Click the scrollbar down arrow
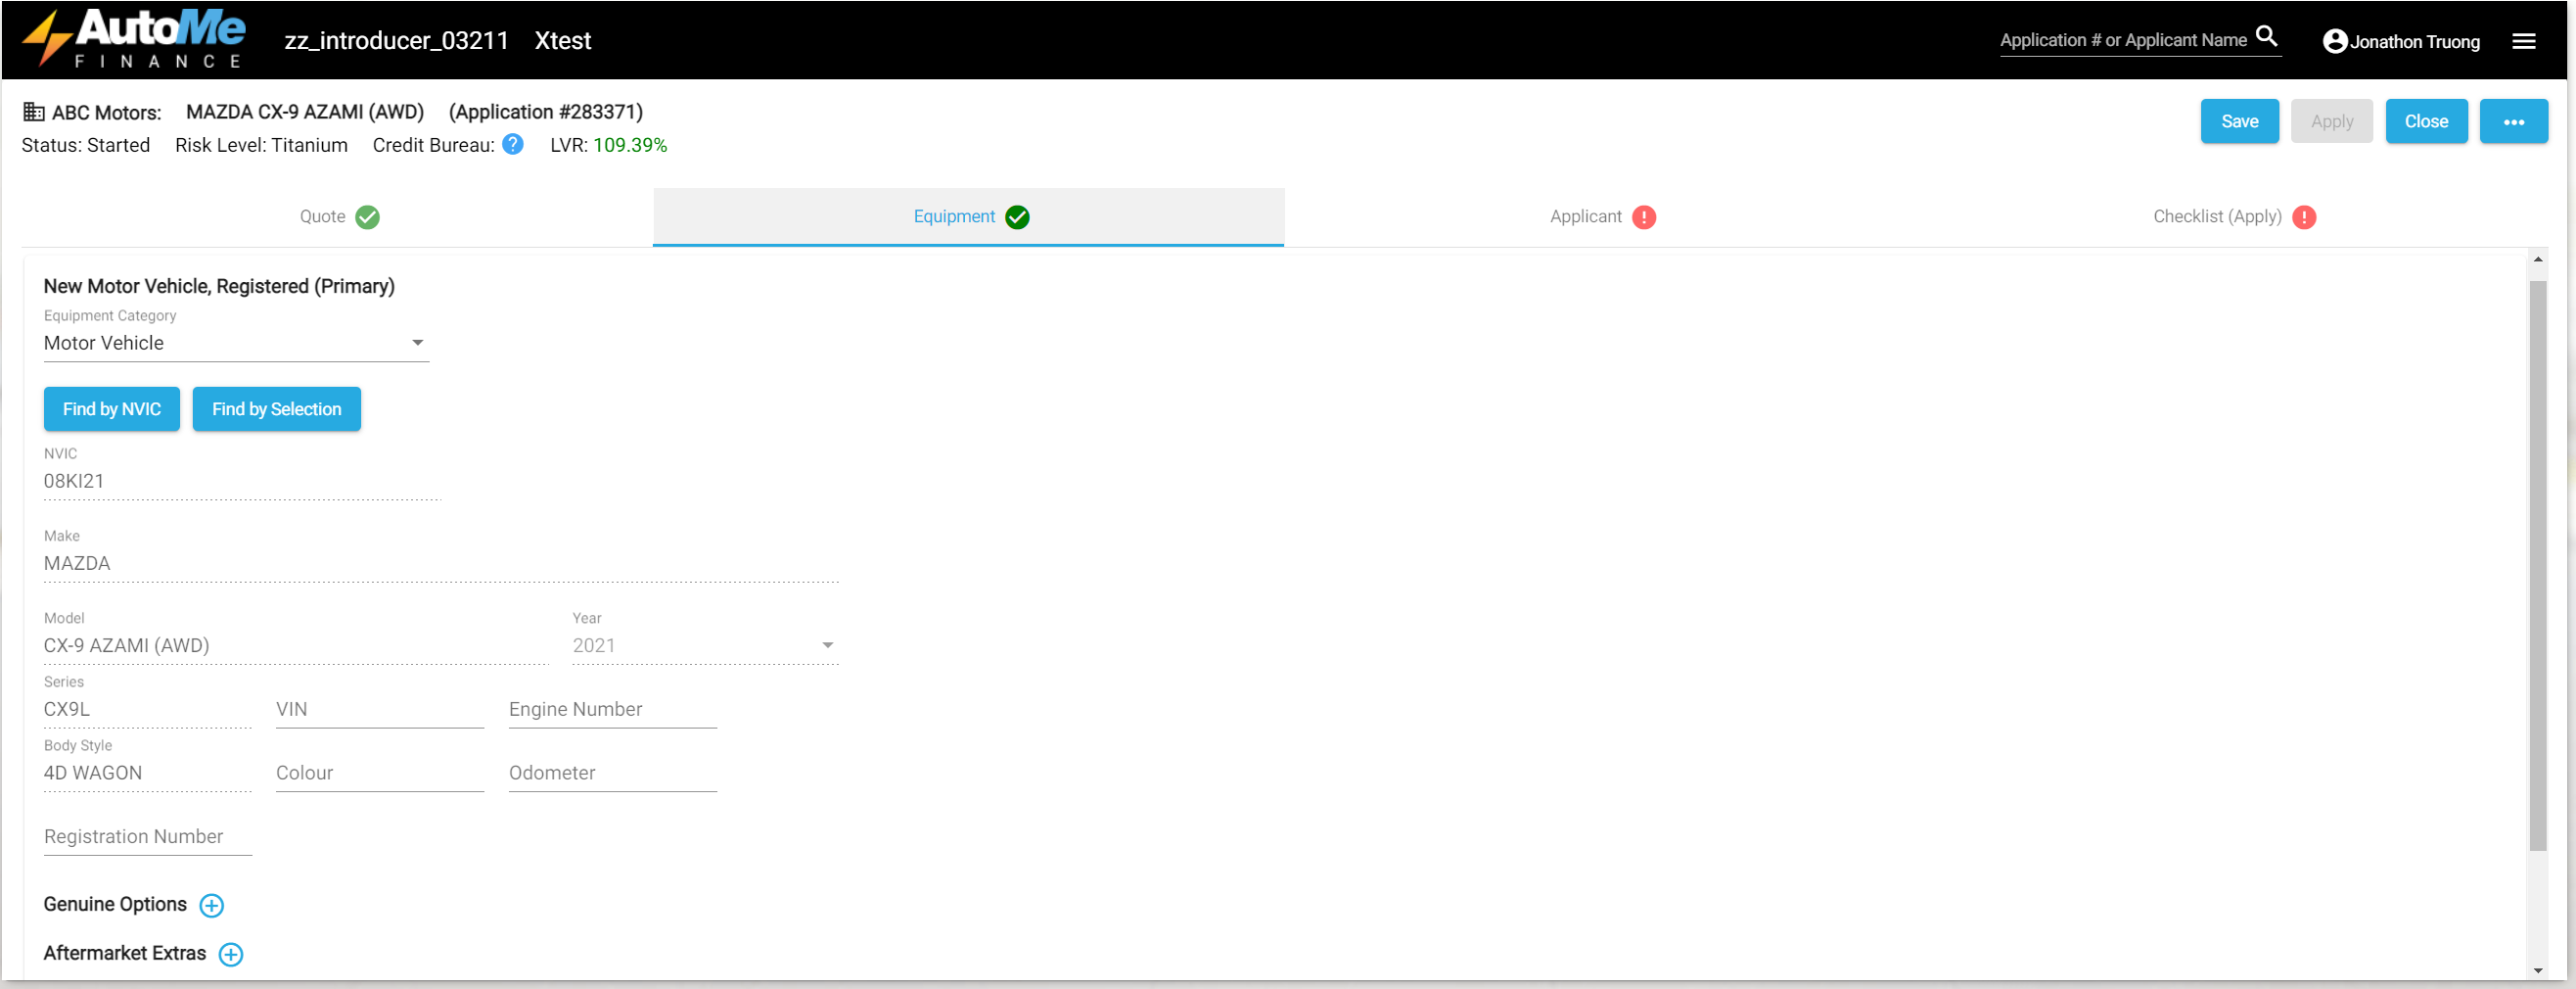The height and width of the screenshot is (989, 2576). pos(2537,971)
